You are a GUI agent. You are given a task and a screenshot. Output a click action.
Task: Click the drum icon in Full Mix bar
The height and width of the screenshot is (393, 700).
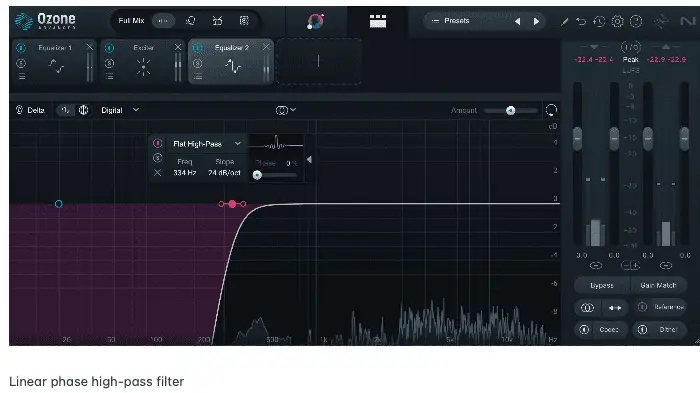[x=217, y=21]
